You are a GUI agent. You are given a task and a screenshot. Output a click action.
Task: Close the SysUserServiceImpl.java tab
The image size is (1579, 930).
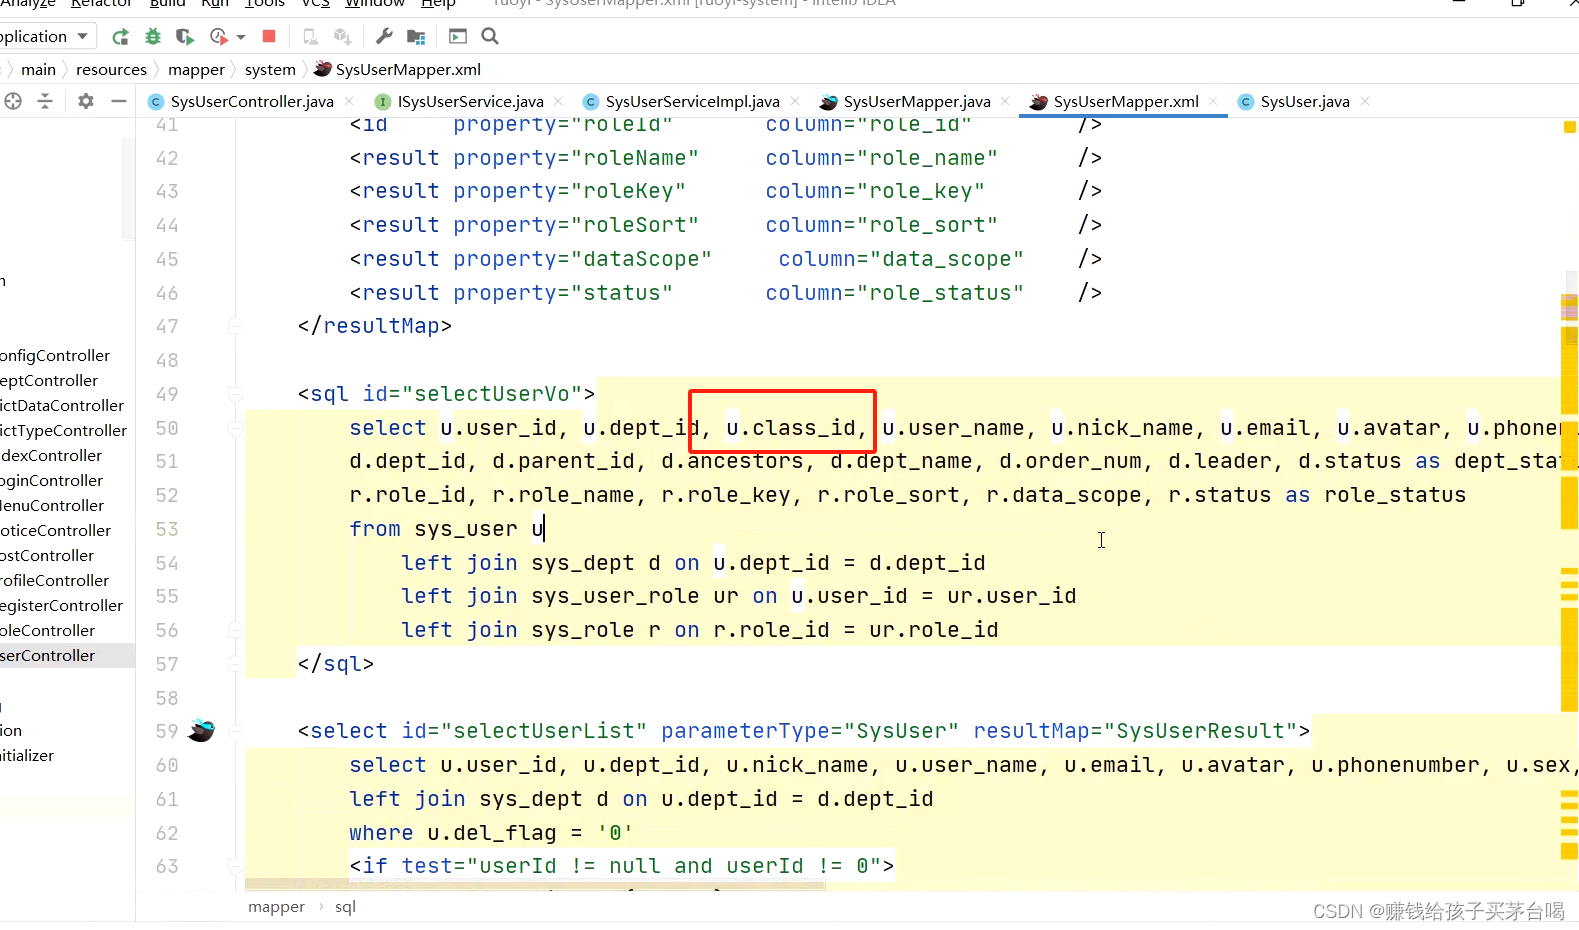[x=795, y=101]
